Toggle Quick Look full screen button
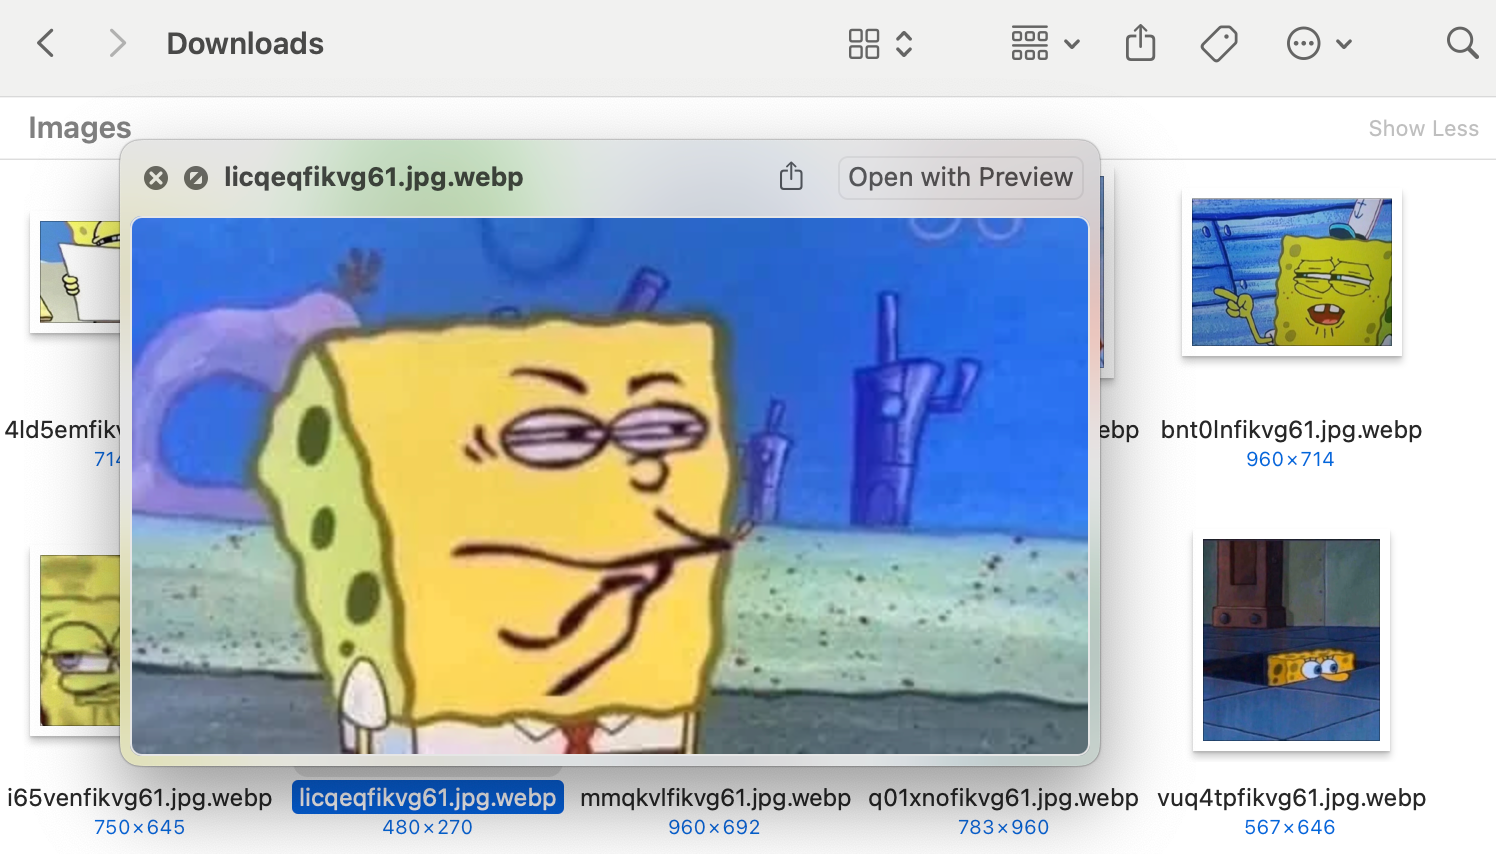 point(196,178)
